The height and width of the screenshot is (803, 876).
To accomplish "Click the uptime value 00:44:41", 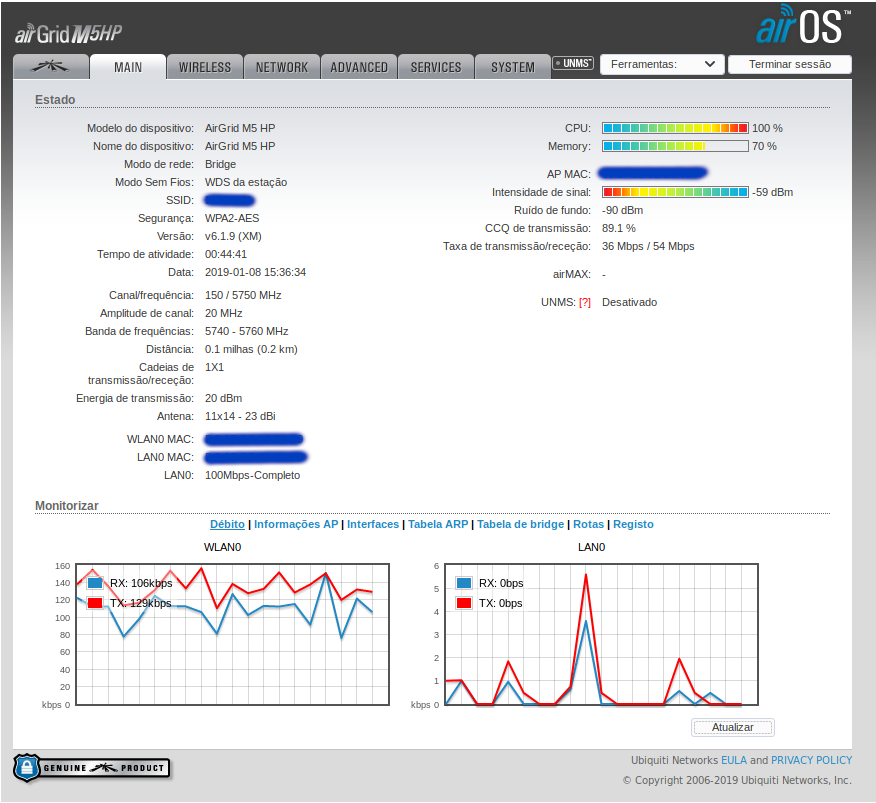I will [226, 254].
